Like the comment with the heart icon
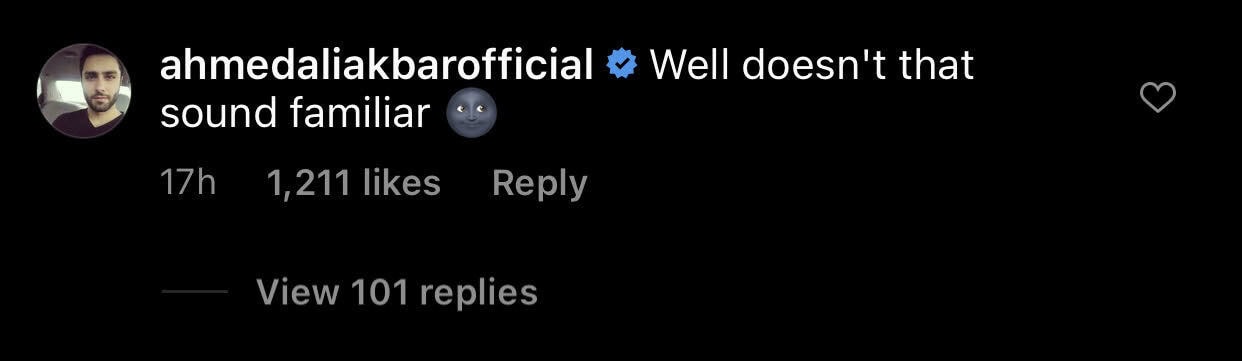Screen dimensions: 1242x361 pyautogui.click(x=1158, y=97)
